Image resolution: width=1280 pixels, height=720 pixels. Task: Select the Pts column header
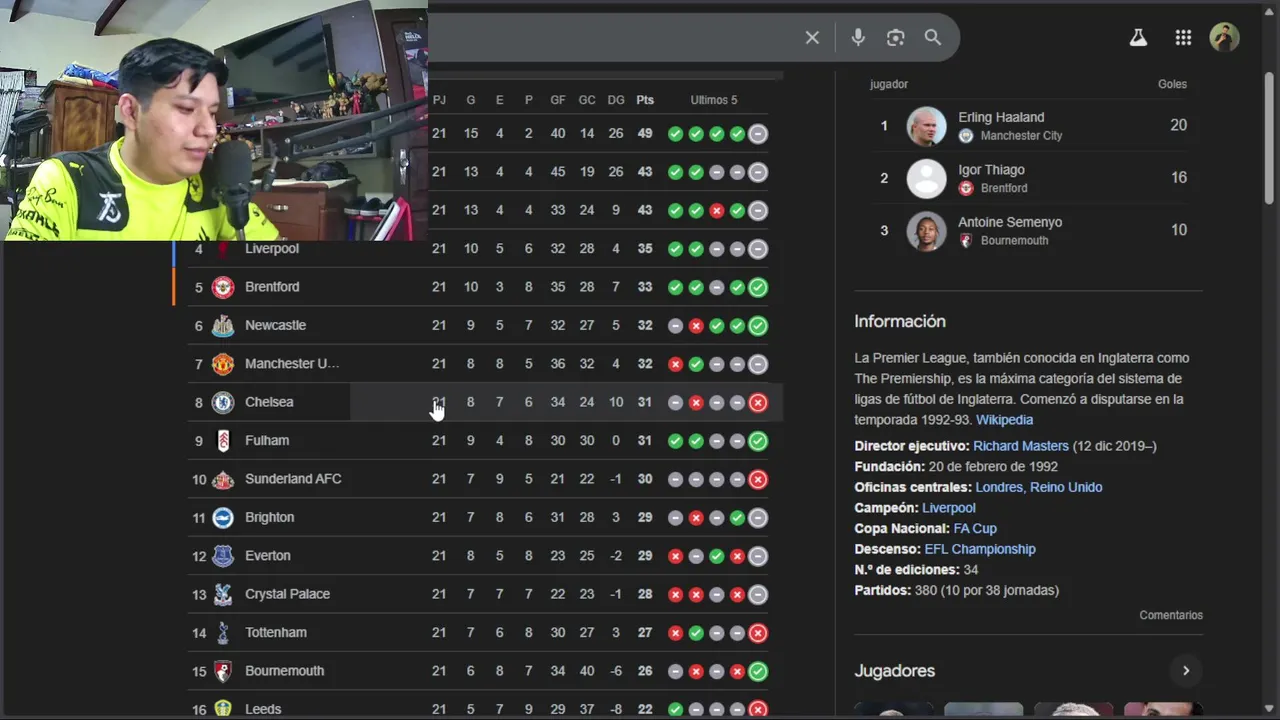pyautogui.click(x=645, y=100)
